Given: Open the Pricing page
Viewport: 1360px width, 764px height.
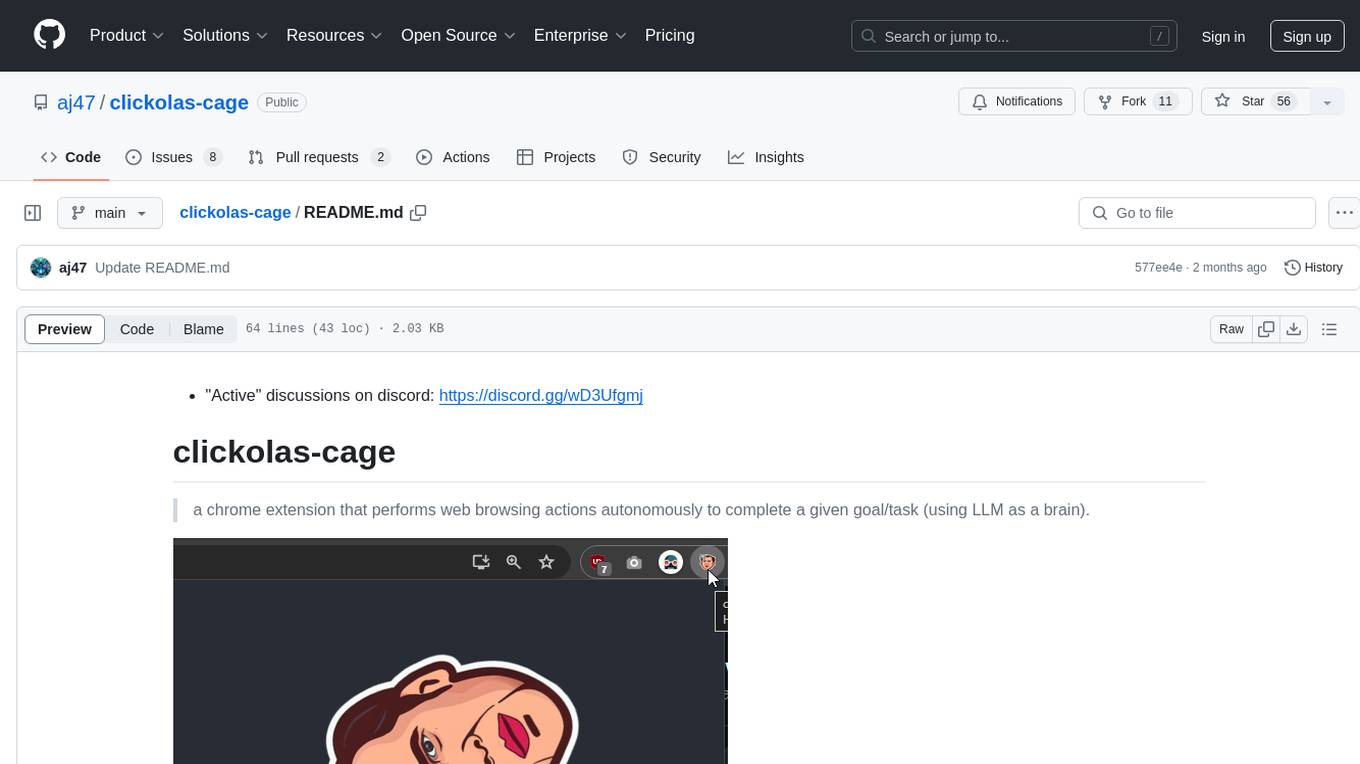Looking at the screenshot, I should 670,35.
